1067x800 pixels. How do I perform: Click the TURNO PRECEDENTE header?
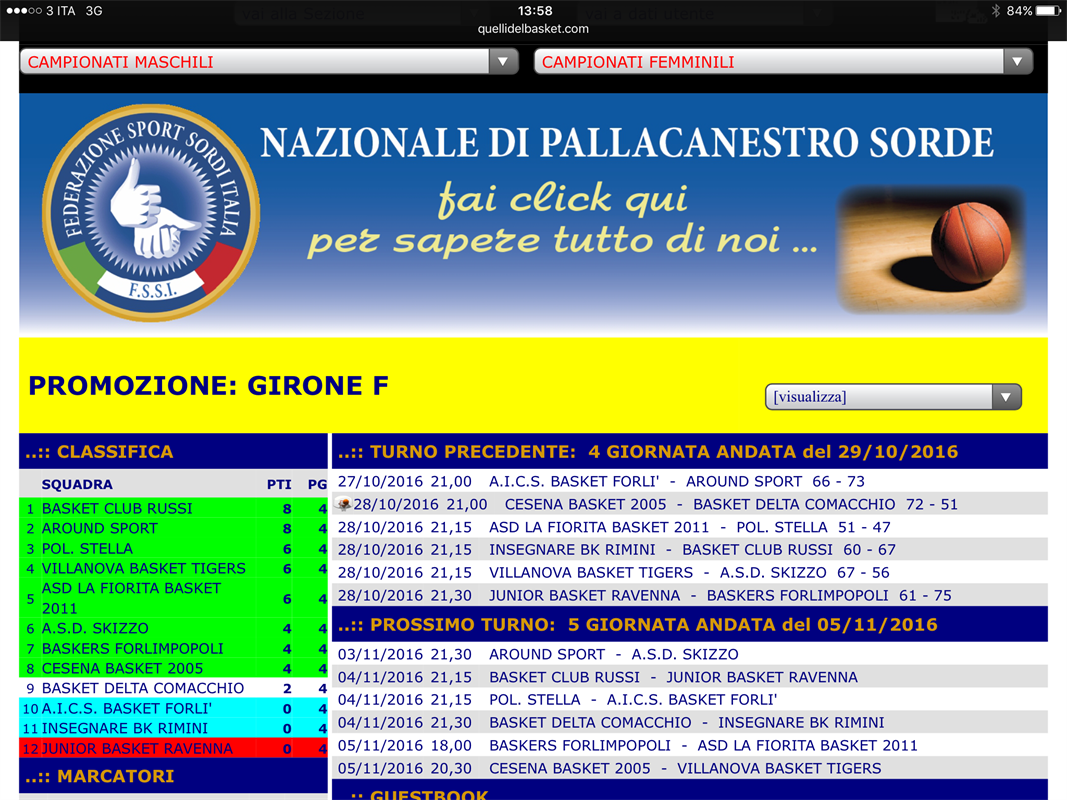click(689, 452)
